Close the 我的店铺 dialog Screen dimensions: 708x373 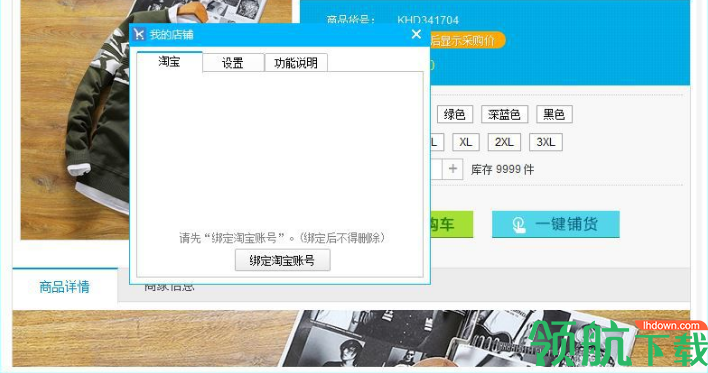tap(416, 34)
